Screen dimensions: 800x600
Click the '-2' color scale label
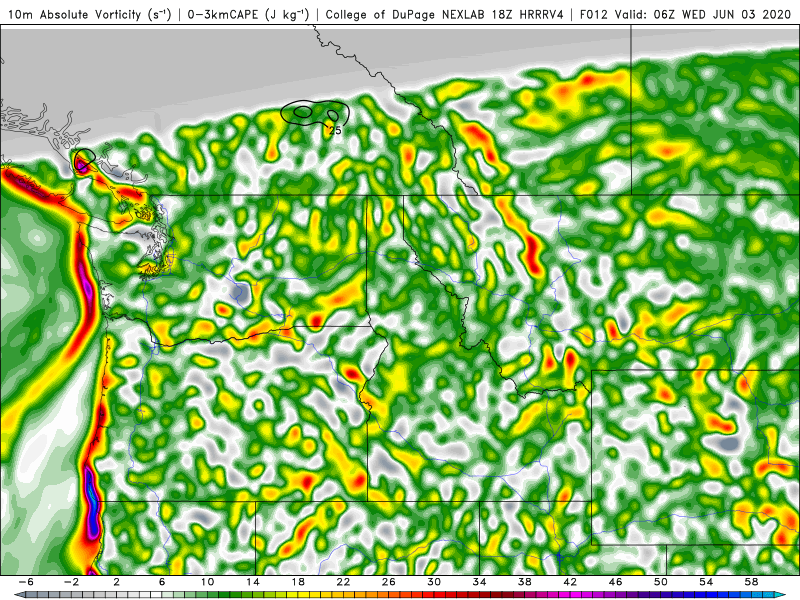[x=72, y=582]
